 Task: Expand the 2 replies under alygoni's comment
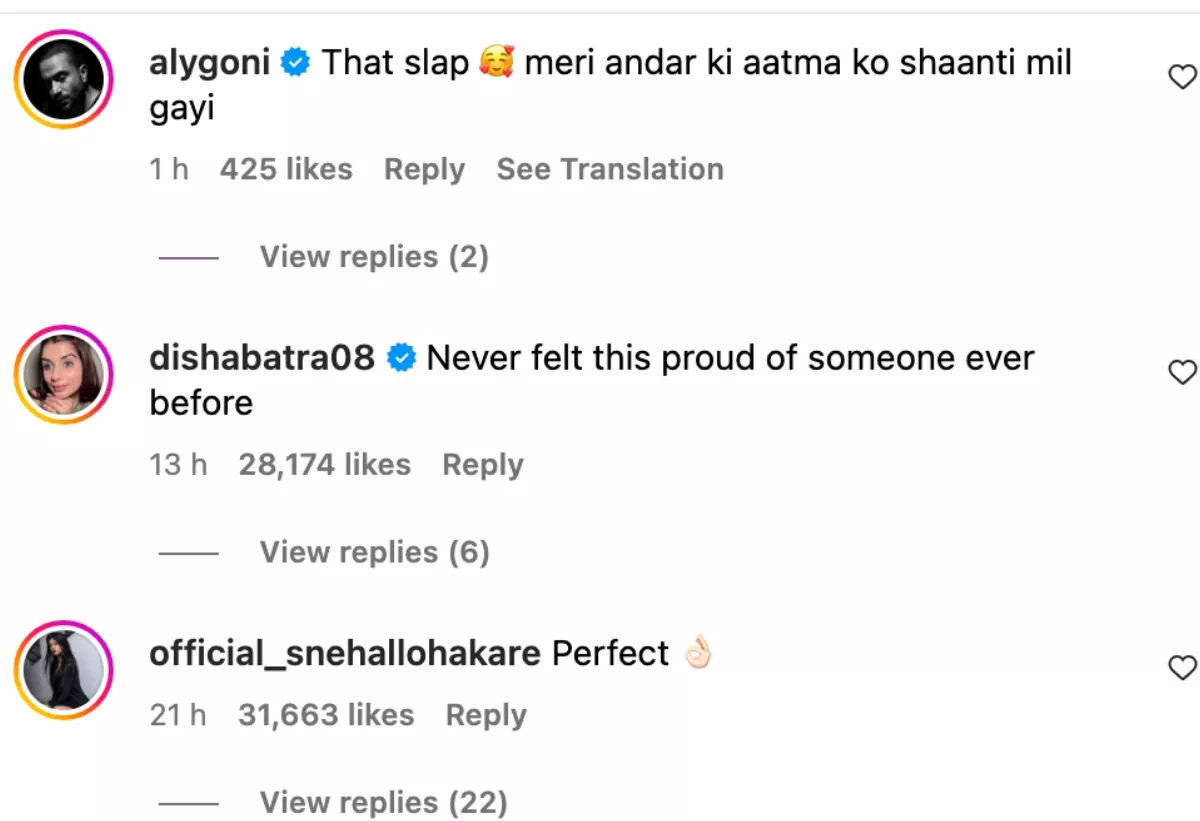373,257
